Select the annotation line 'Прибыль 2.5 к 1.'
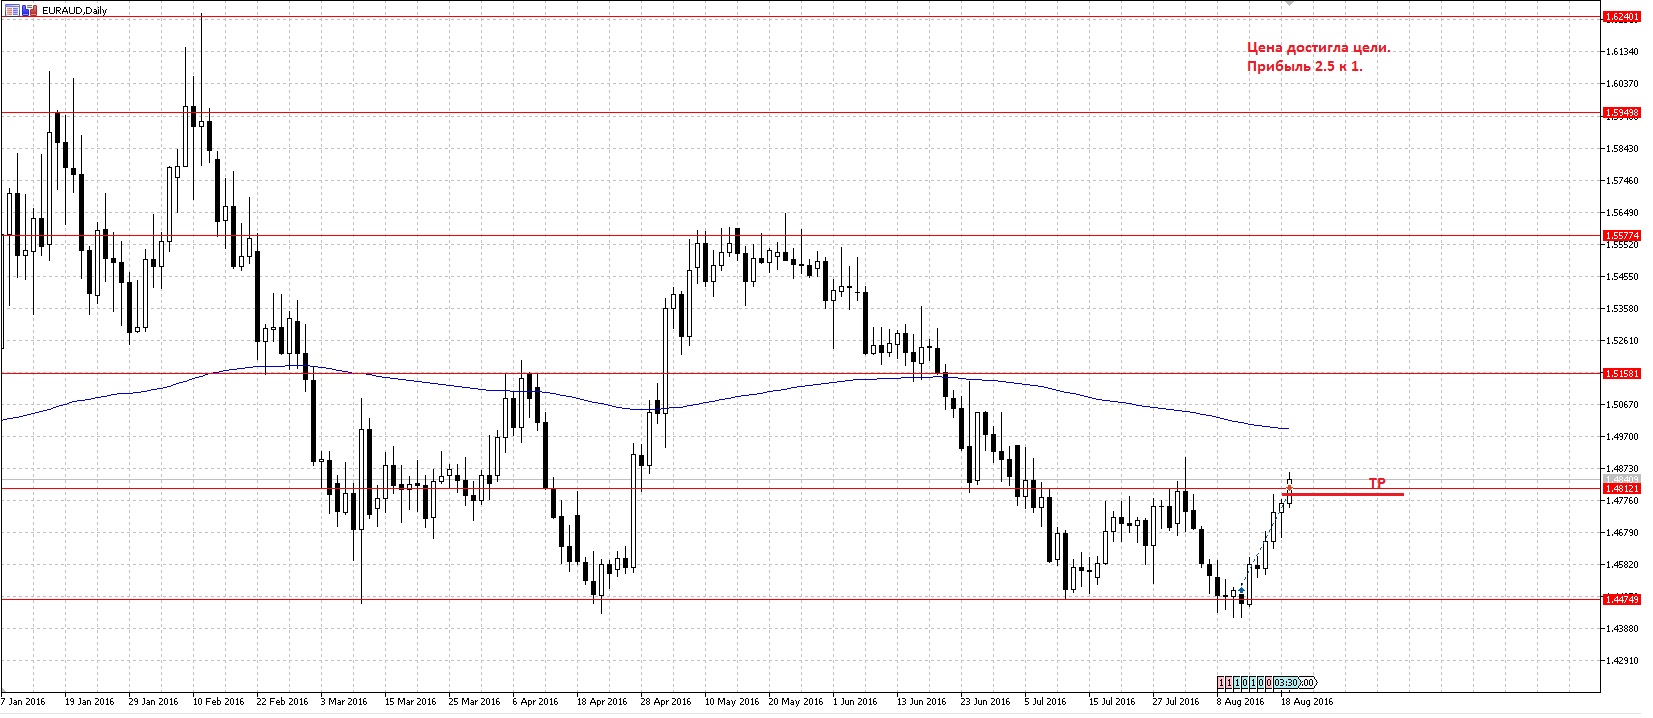1653x718 pixels. point(1304,66)
